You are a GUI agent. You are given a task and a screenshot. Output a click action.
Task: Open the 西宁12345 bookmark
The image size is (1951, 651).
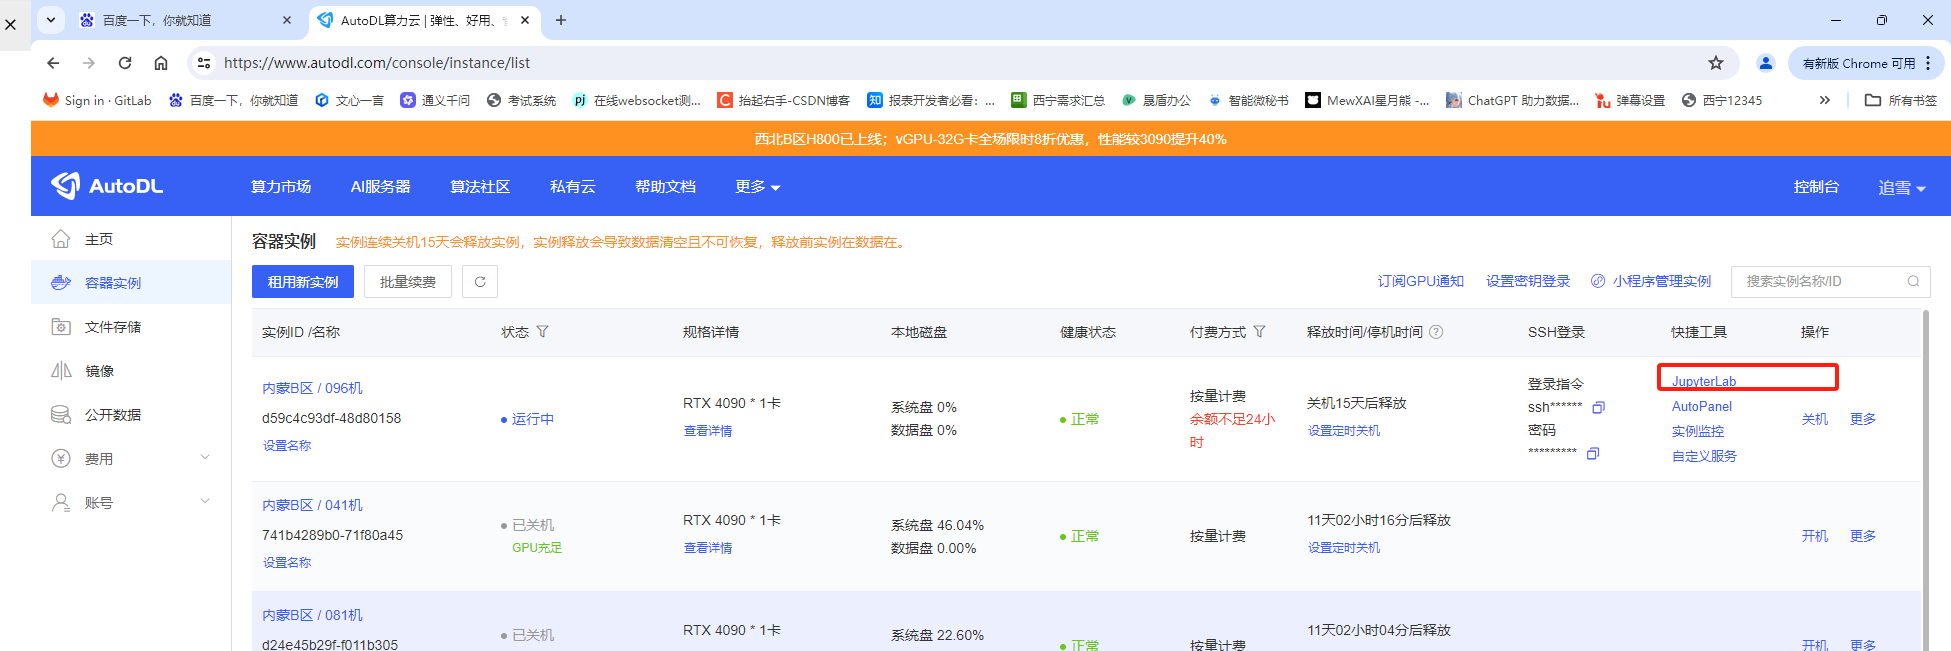pyautogui.click(x=1722, y=100)
